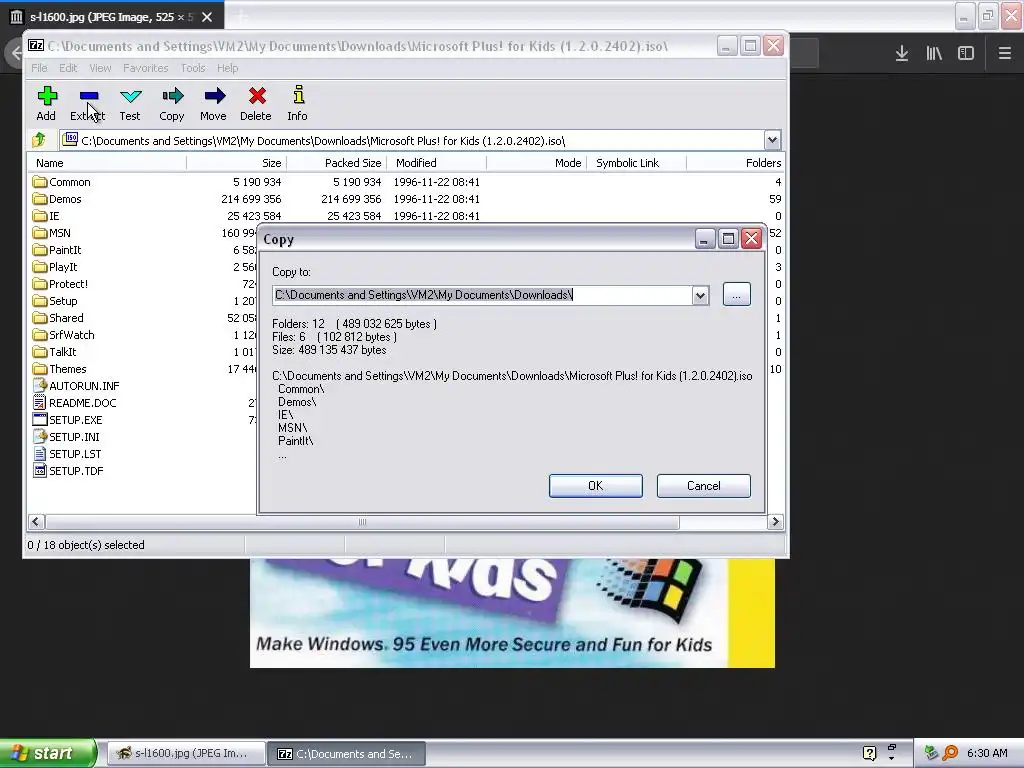The height and width of the screenshot is (768, 1024).
Task: Click the Copy to path field
Action: [483, 295]
